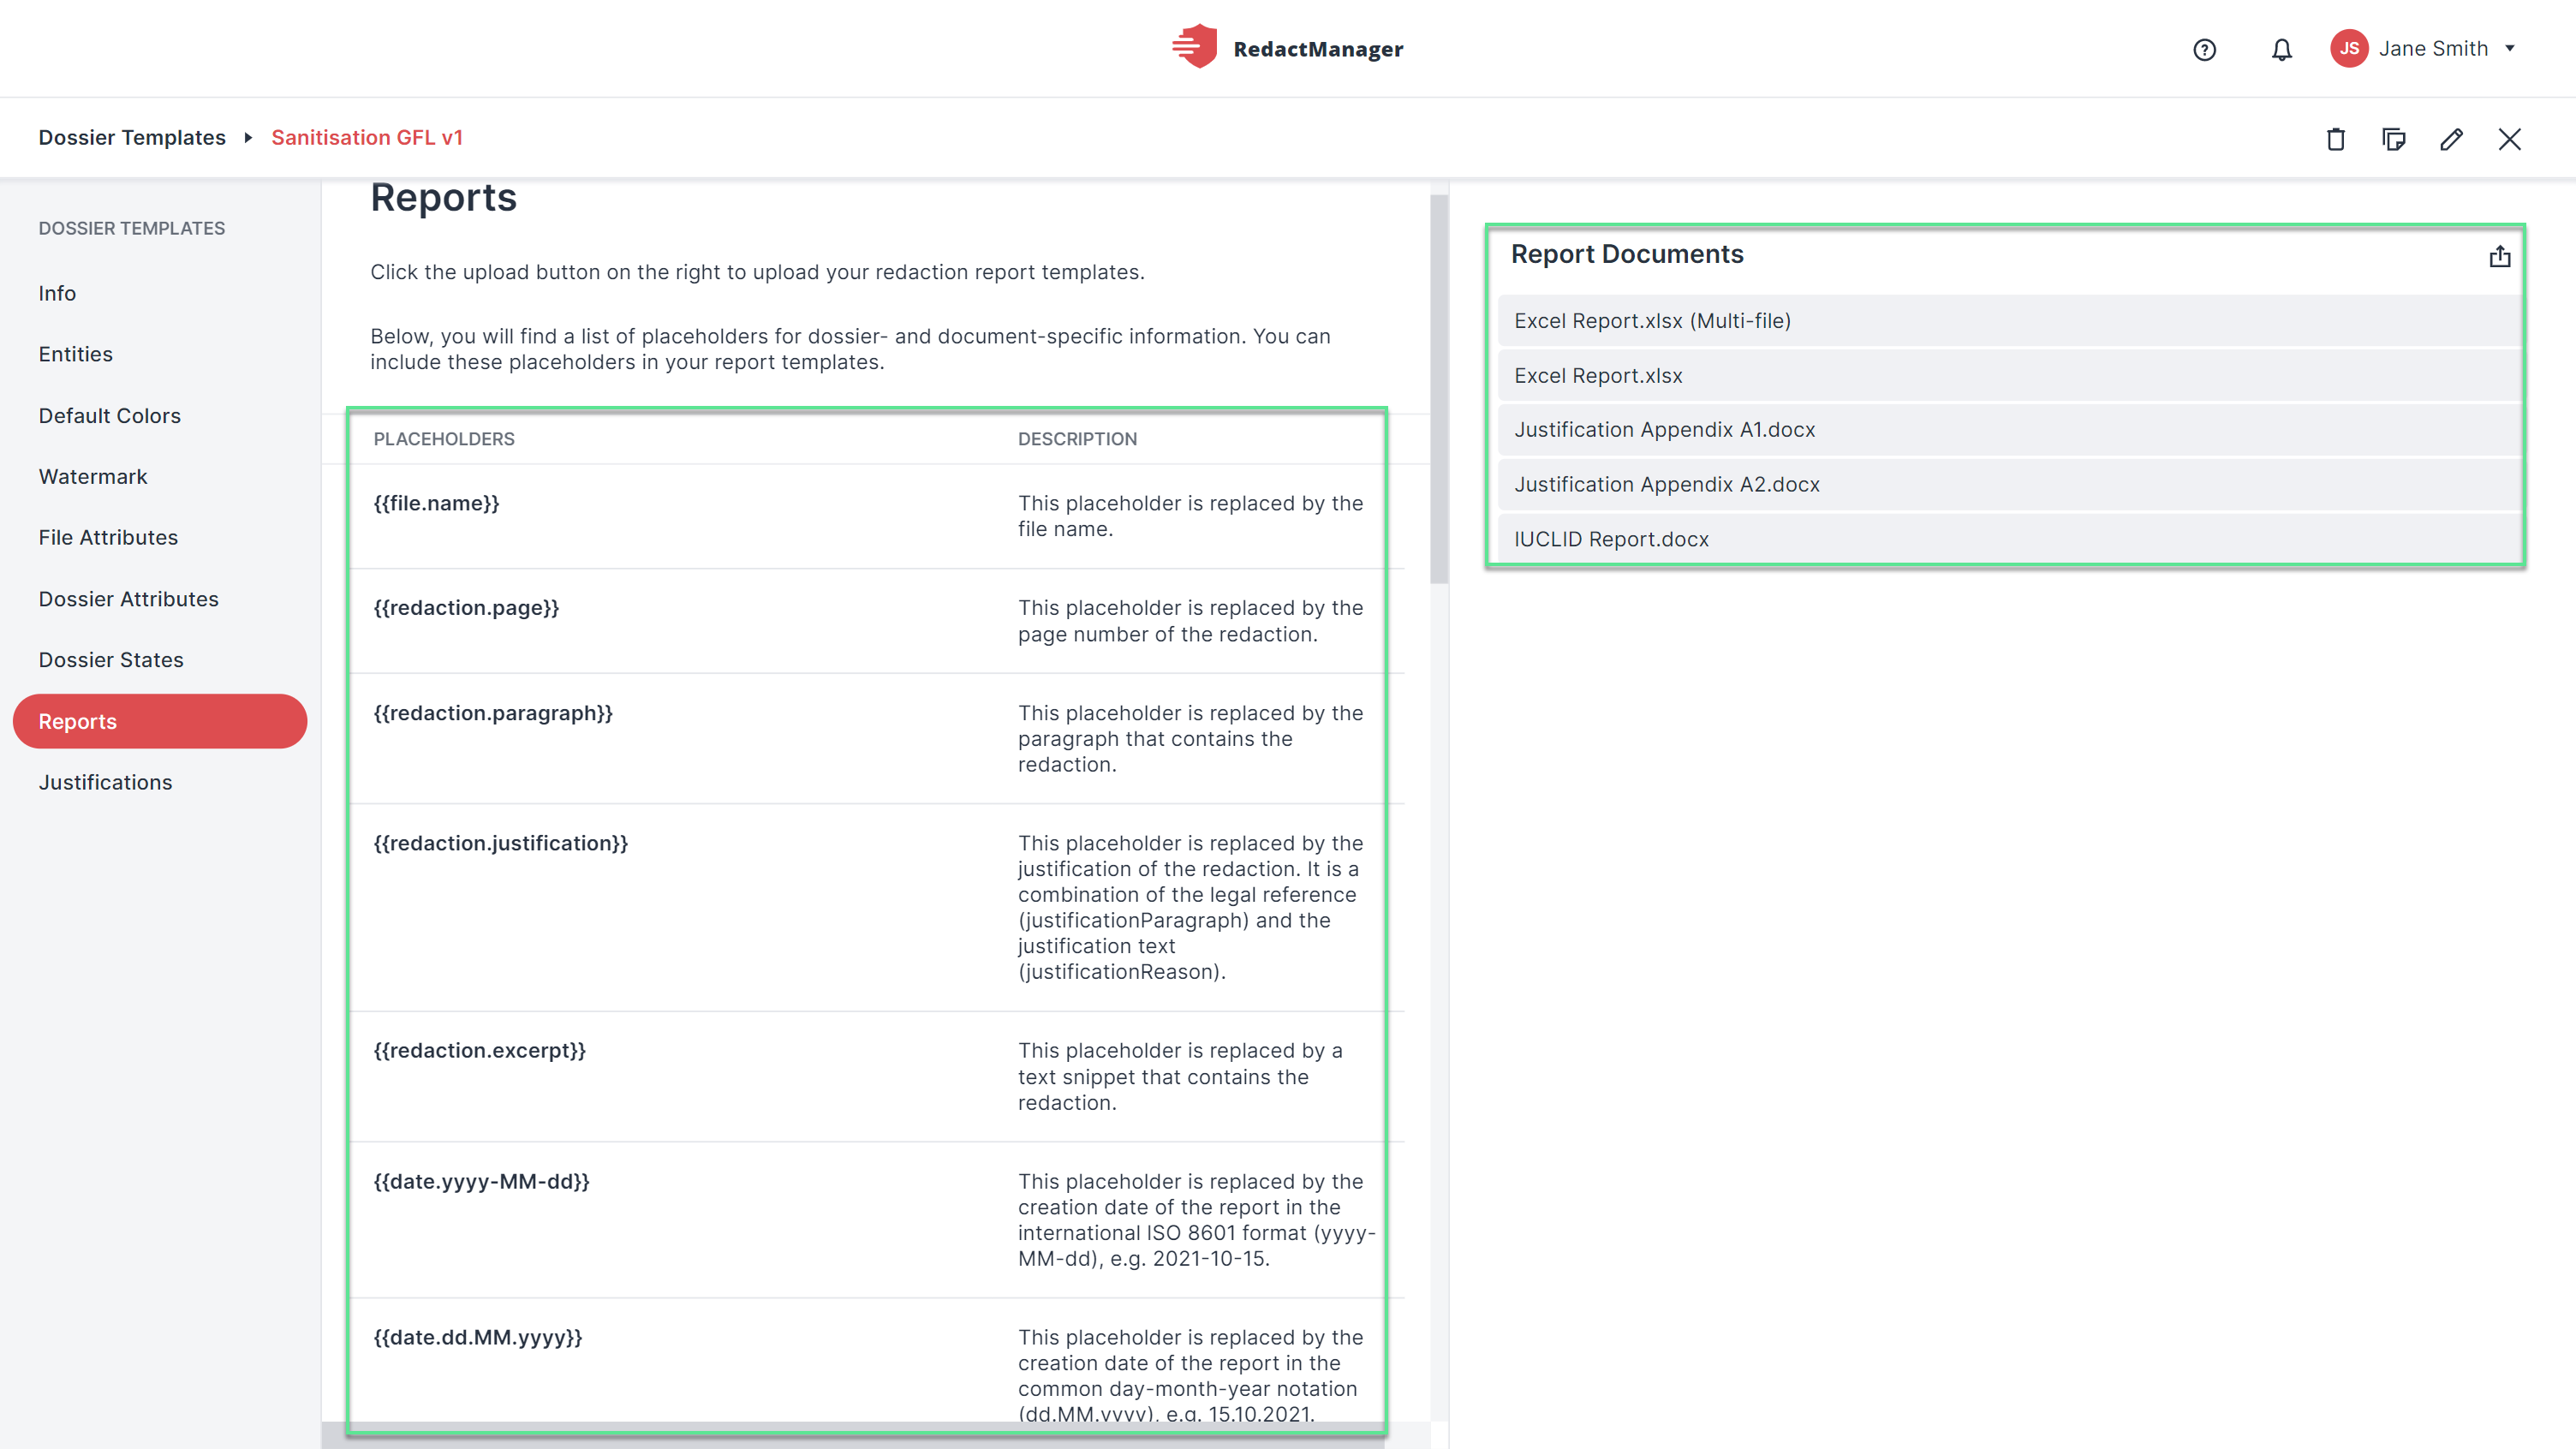The image size is (2576, 1449).
Task: Open the notifications bell
Action: pyautogui.click(x=2281, y=49)
